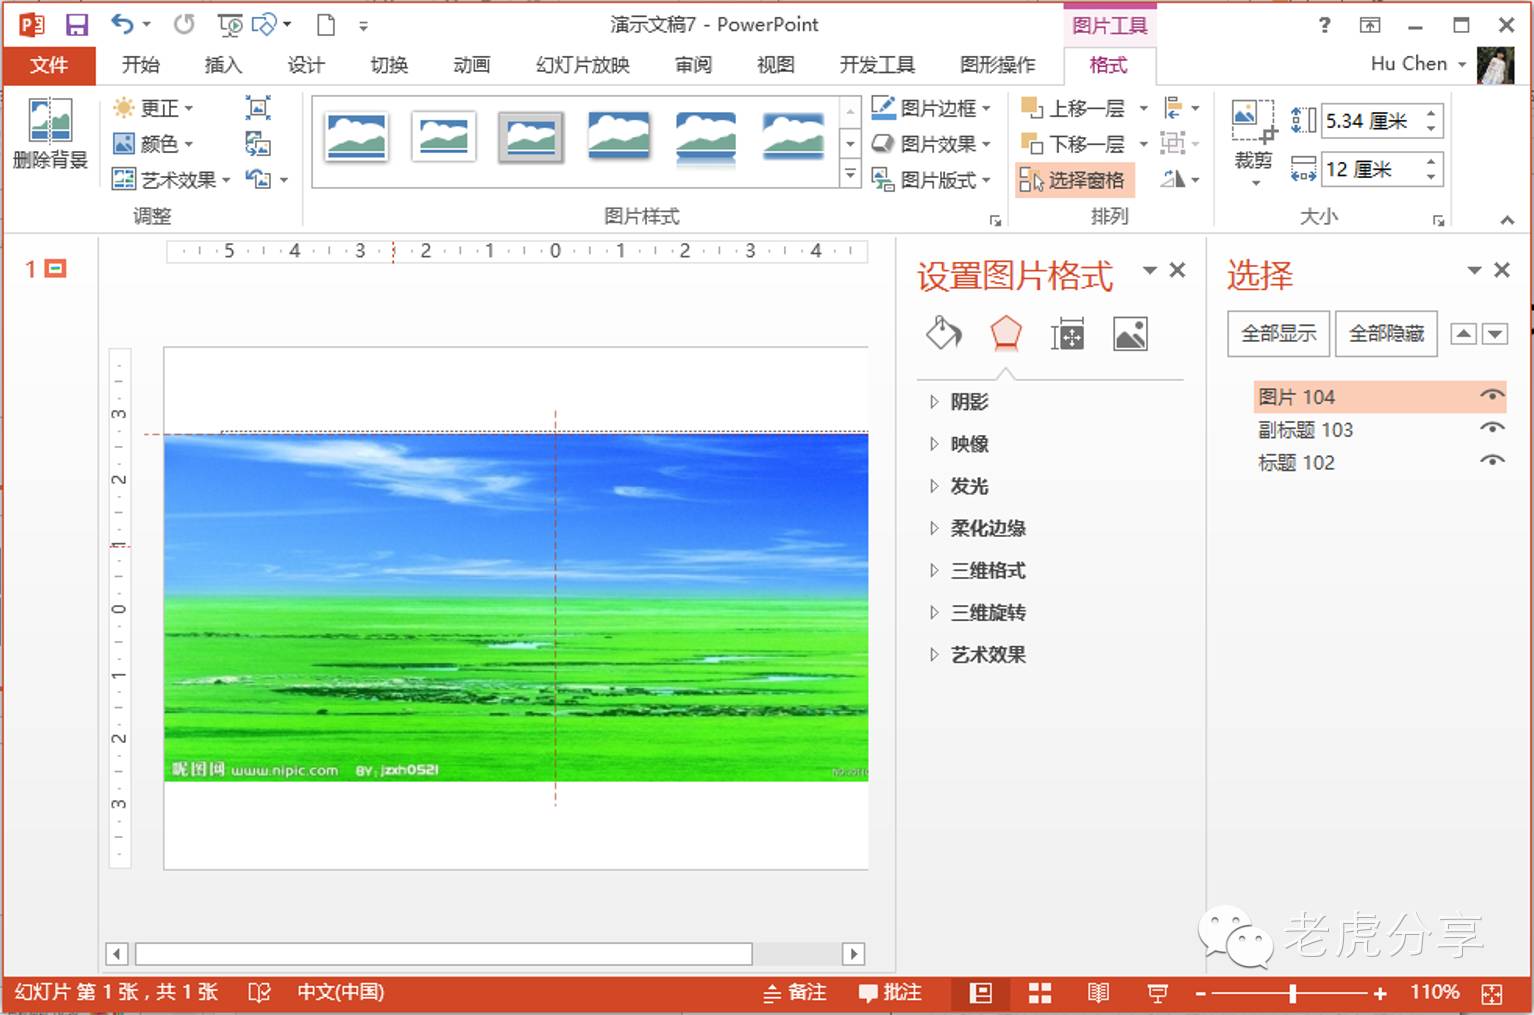Click the Selection Pane (选择窗格) button
The image size is (1534, 1015).
[1074, 180]
